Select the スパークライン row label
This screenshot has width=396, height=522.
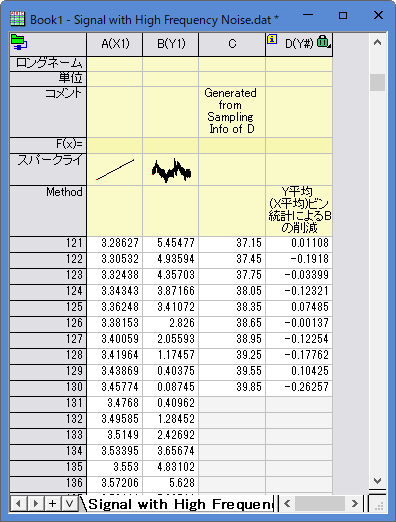(48, 169)
